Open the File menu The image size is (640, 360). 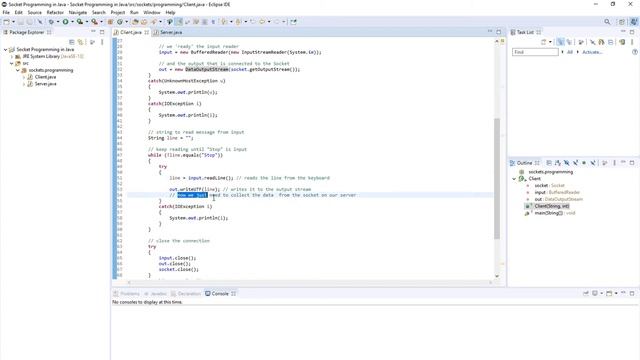6,12
